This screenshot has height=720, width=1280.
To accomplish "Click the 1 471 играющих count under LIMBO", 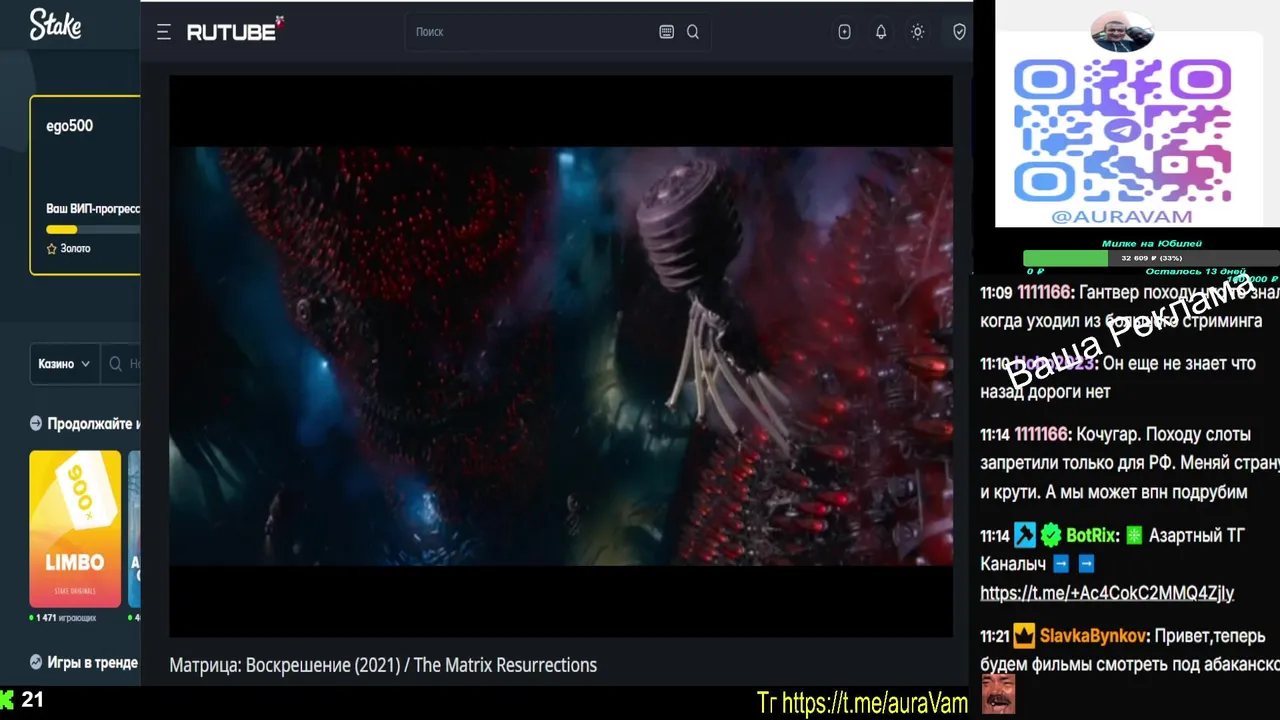I will click(x=65, y=618).
